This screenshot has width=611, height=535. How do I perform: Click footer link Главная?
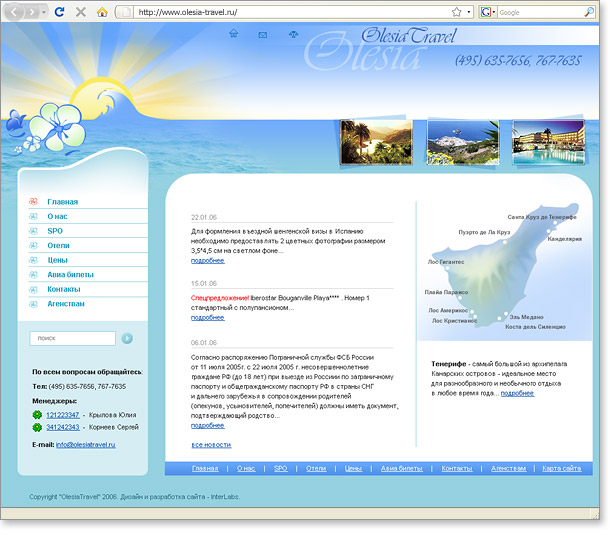(x=205, y=468)
